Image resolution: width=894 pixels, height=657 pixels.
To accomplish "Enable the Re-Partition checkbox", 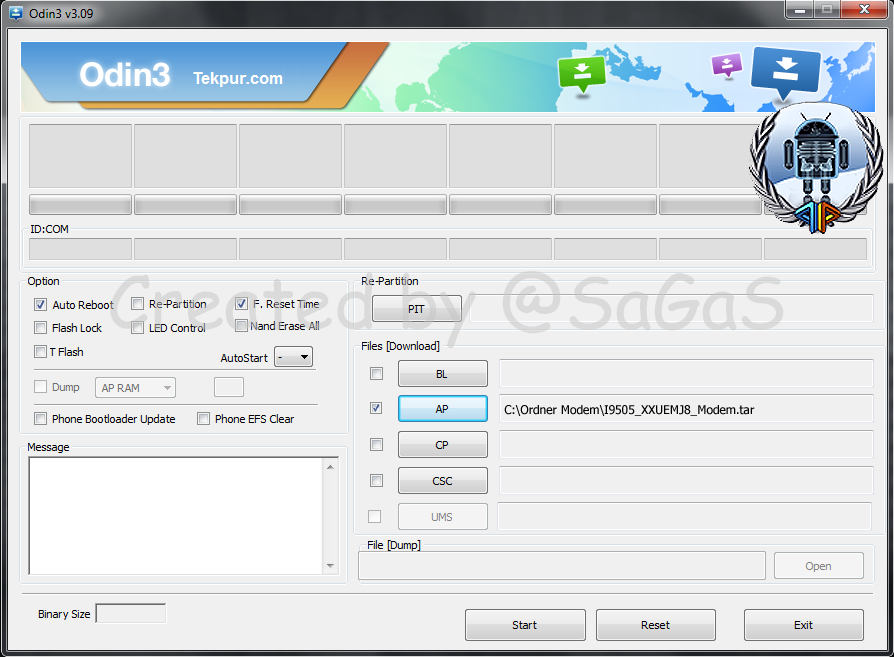I will 137,304.
